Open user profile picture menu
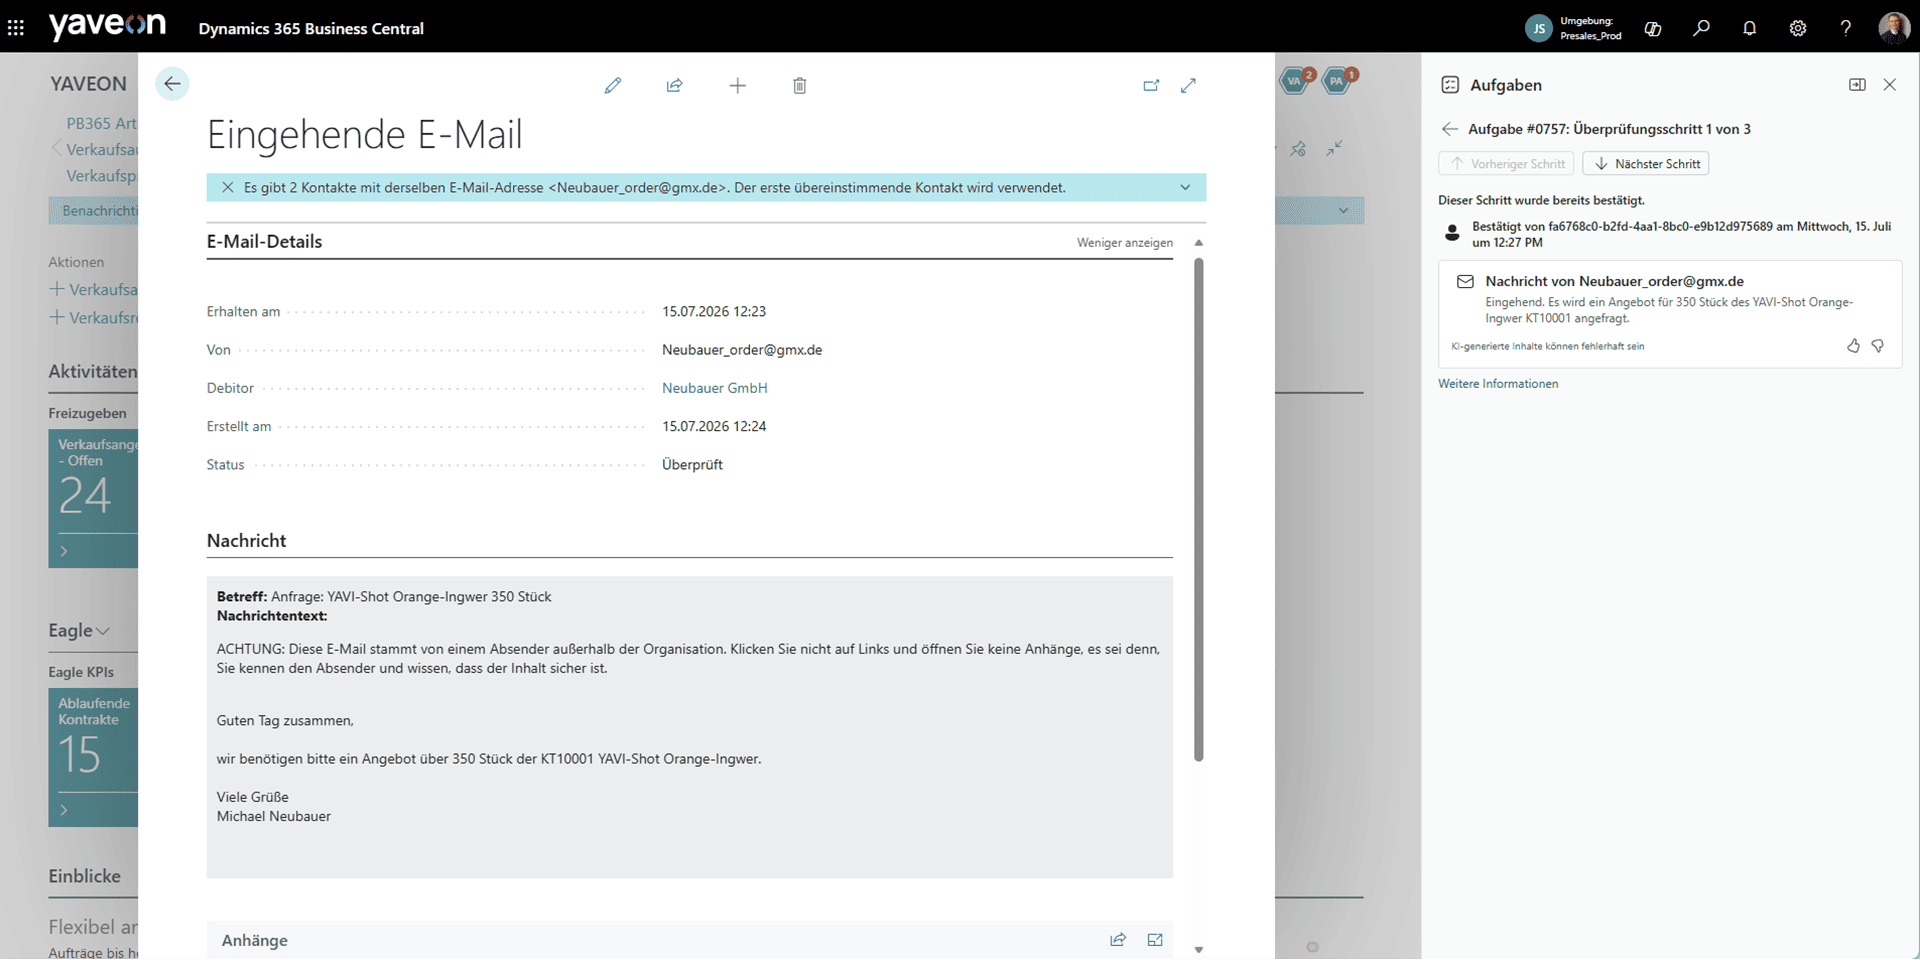1920x960 pixels. pyautogui.click(x=1894, y=27)
